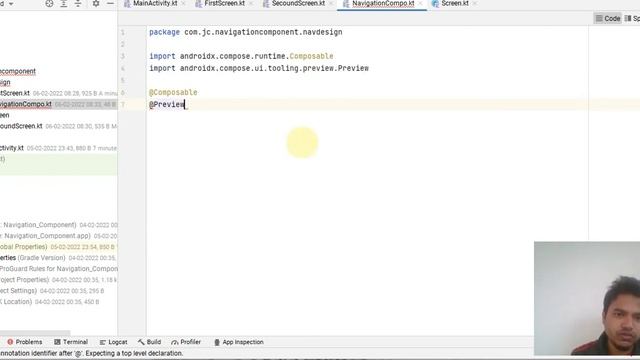The width and height of the screenshot is (640, 360).
Task: Select FirstScreen.kt in project tree
Action: (58, 93)
